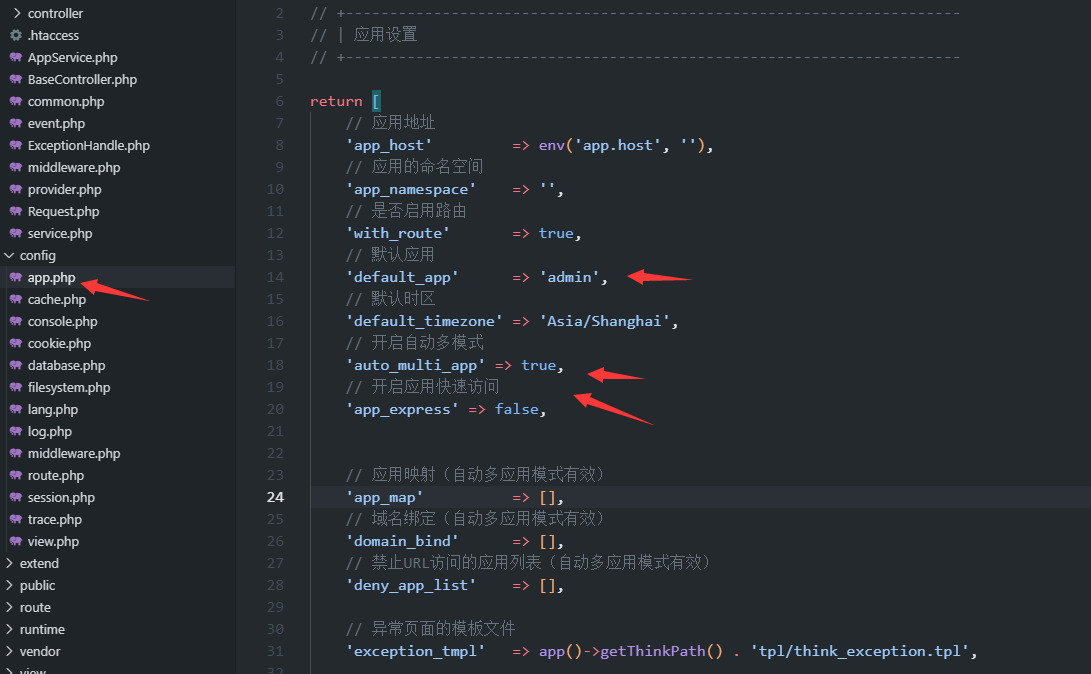Click the PHP icon beside app.php

click(x=16, y=278)
